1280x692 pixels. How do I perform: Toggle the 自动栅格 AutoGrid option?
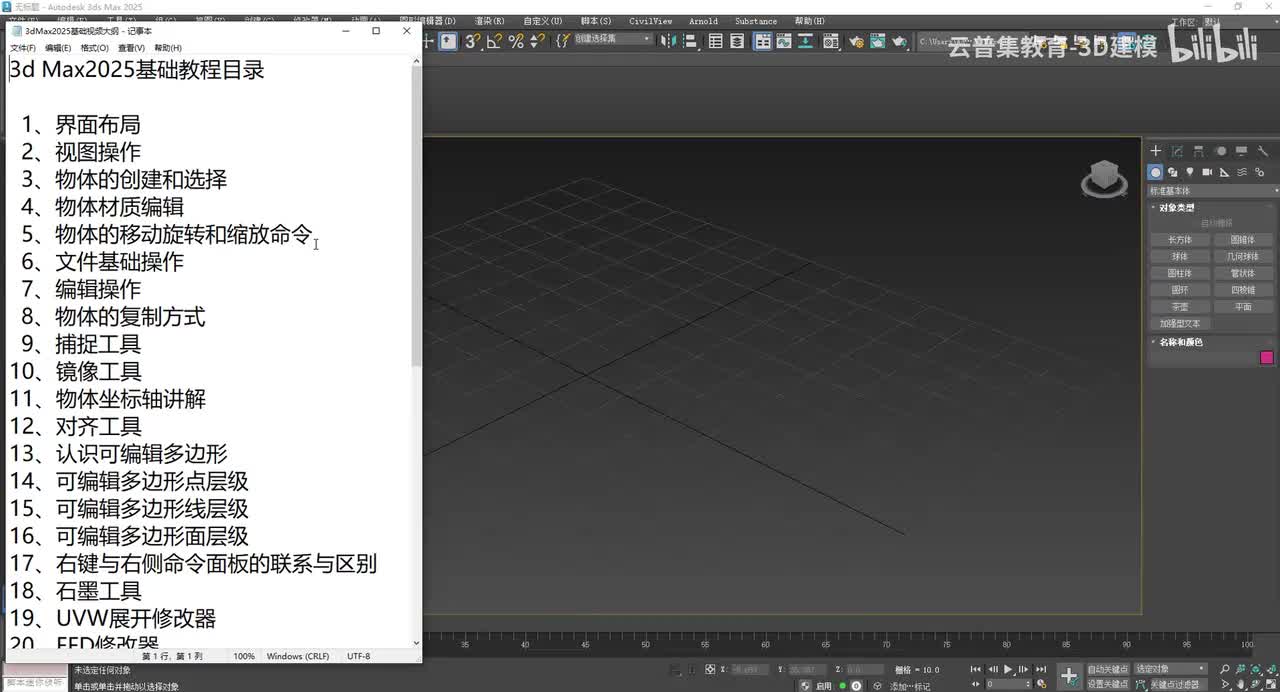pos(1216,223)
